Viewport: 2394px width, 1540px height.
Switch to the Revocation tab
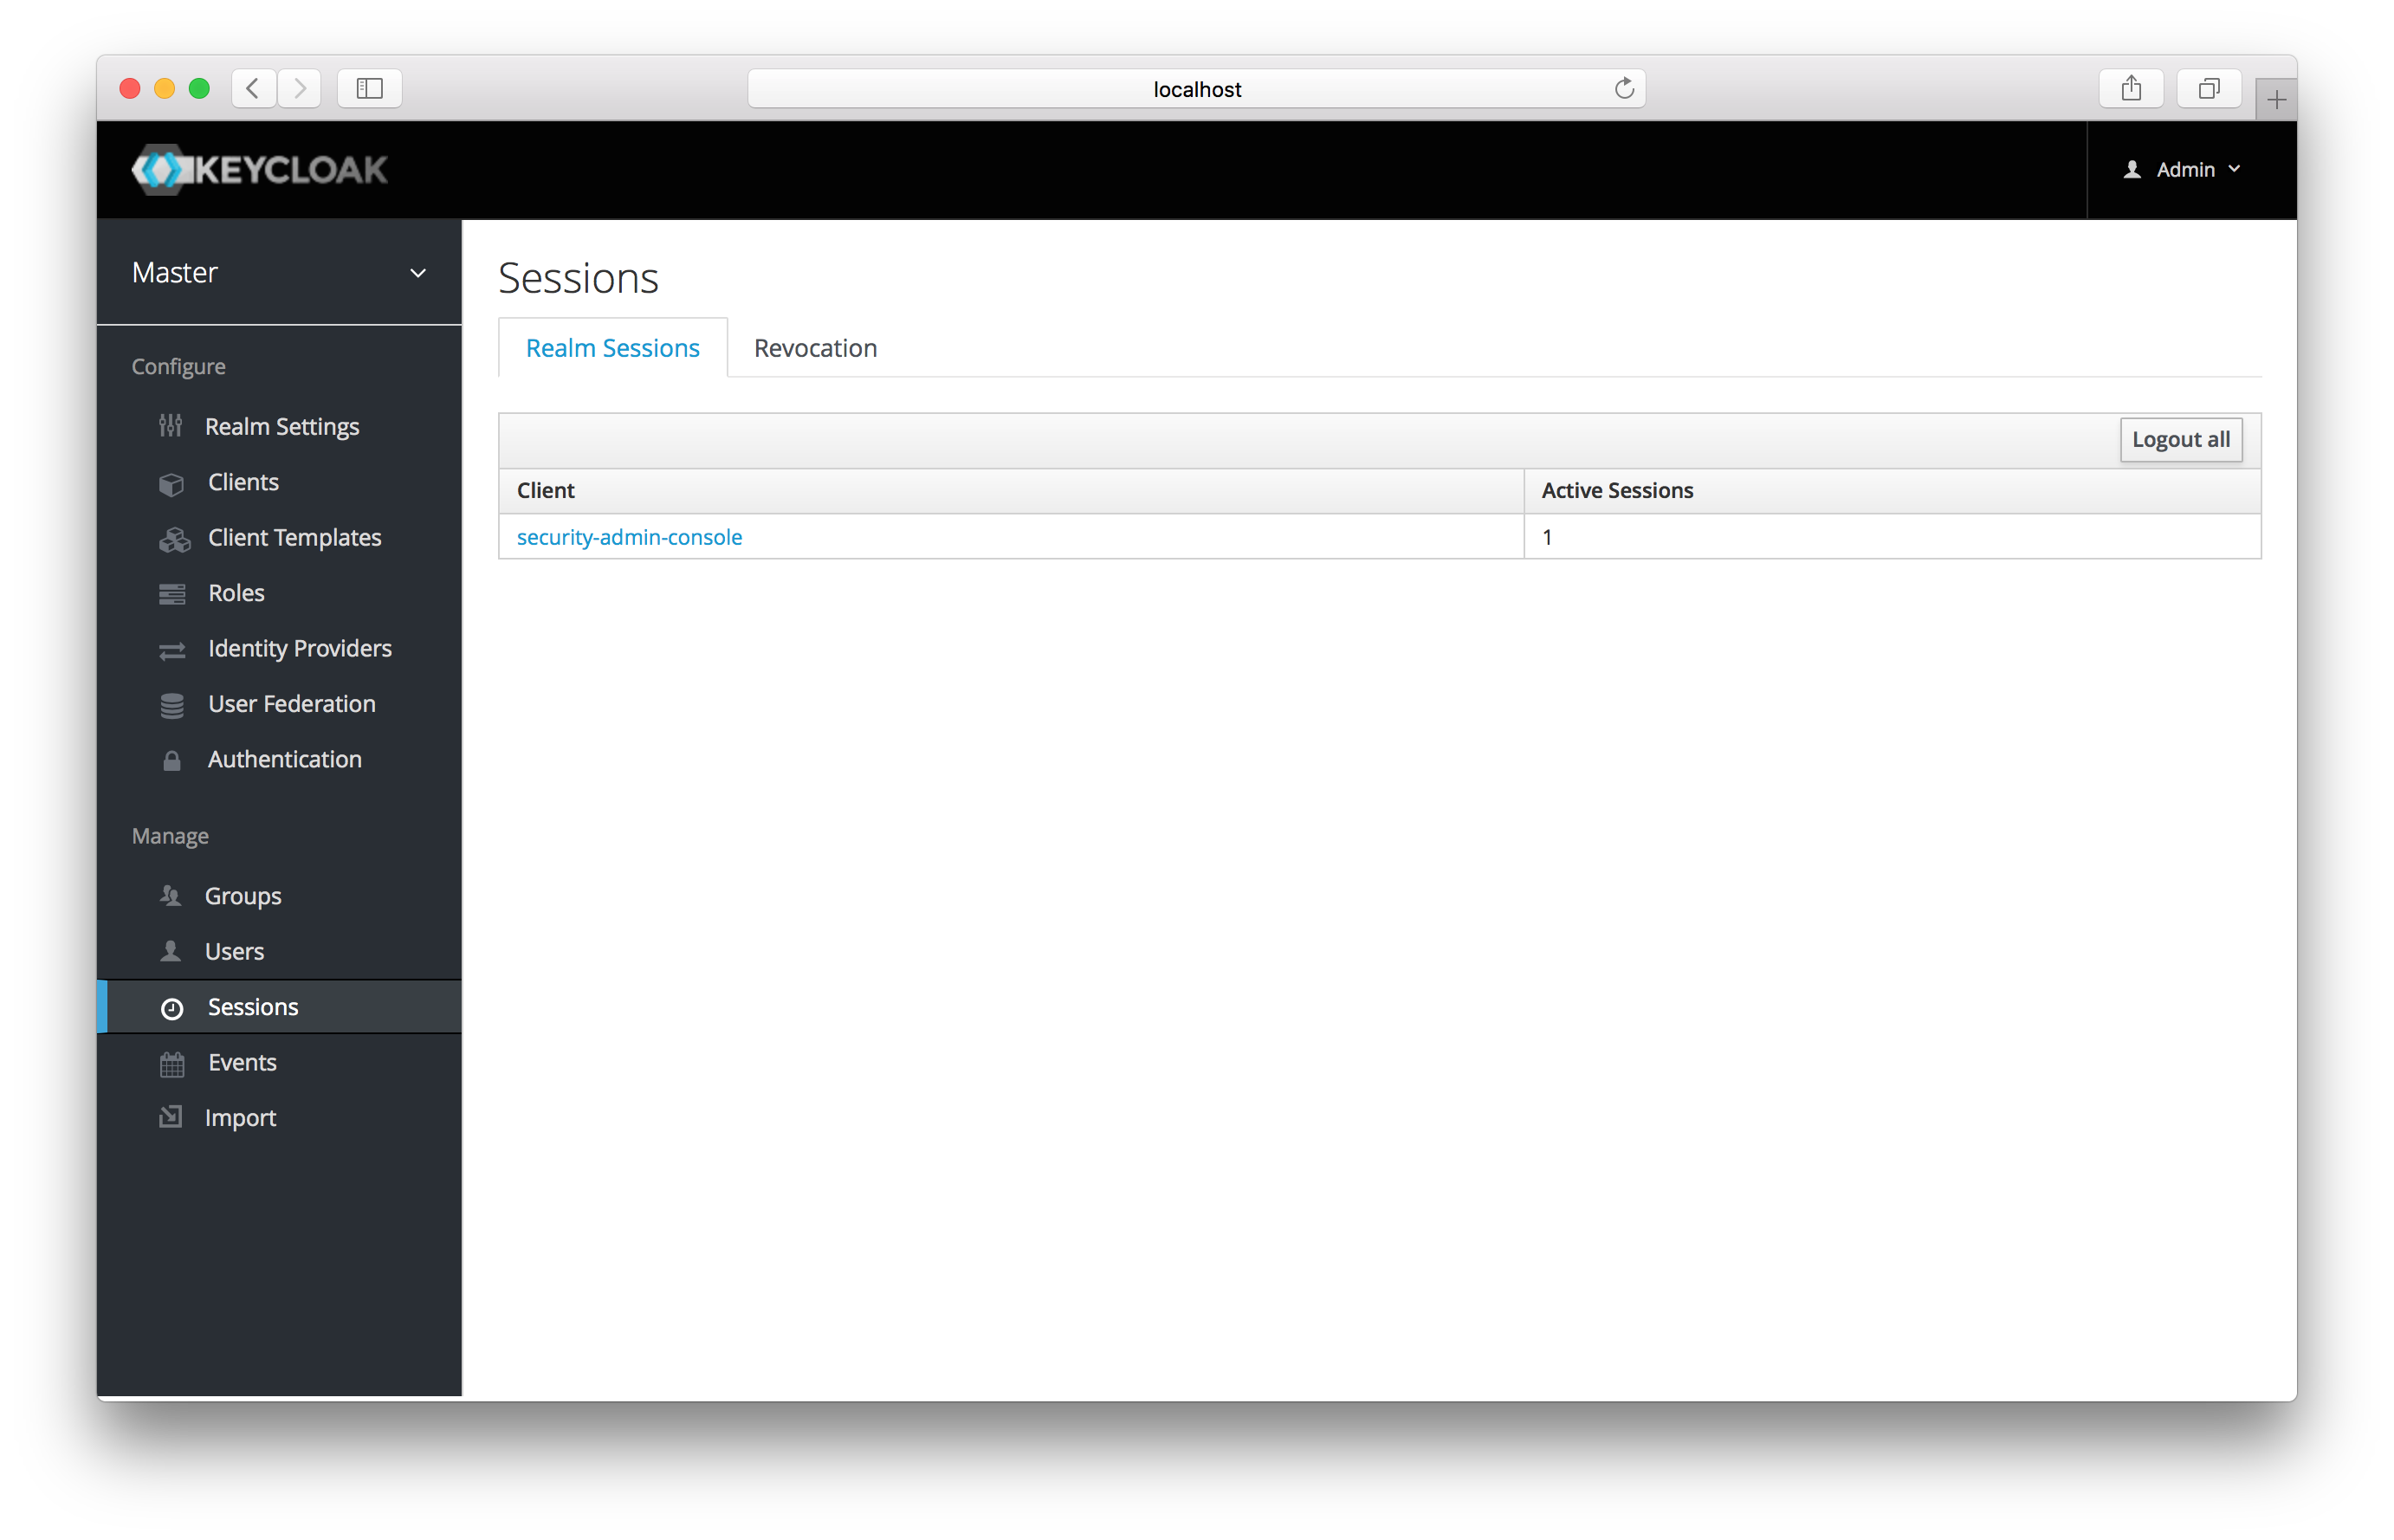point(815,347)
